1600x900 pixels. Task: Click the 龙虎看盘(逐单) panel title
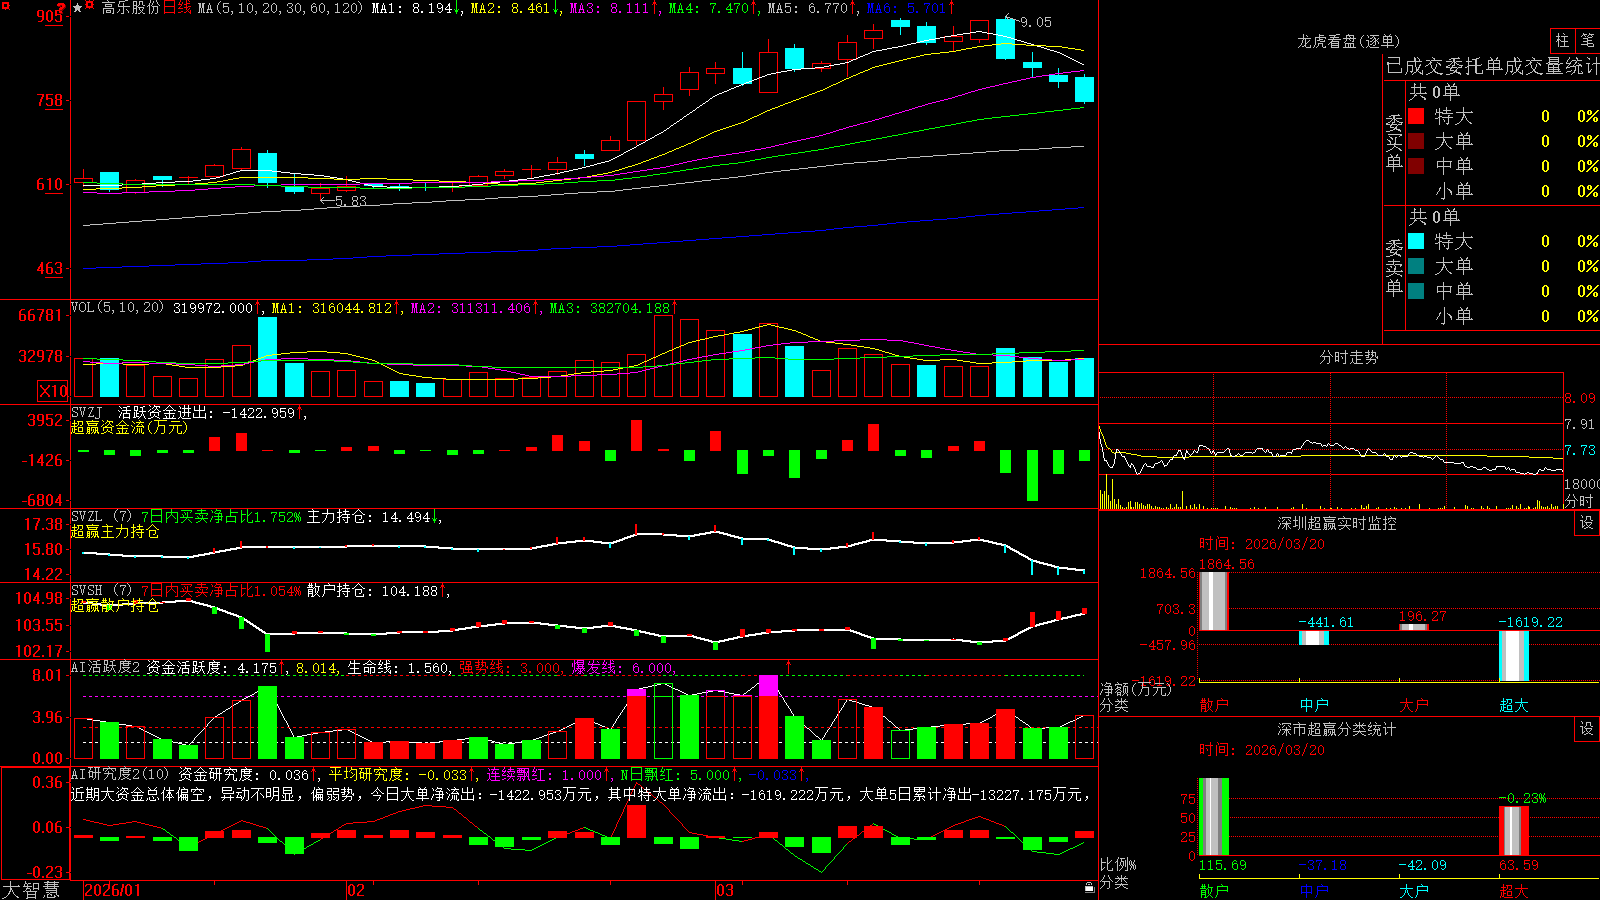1348,41
